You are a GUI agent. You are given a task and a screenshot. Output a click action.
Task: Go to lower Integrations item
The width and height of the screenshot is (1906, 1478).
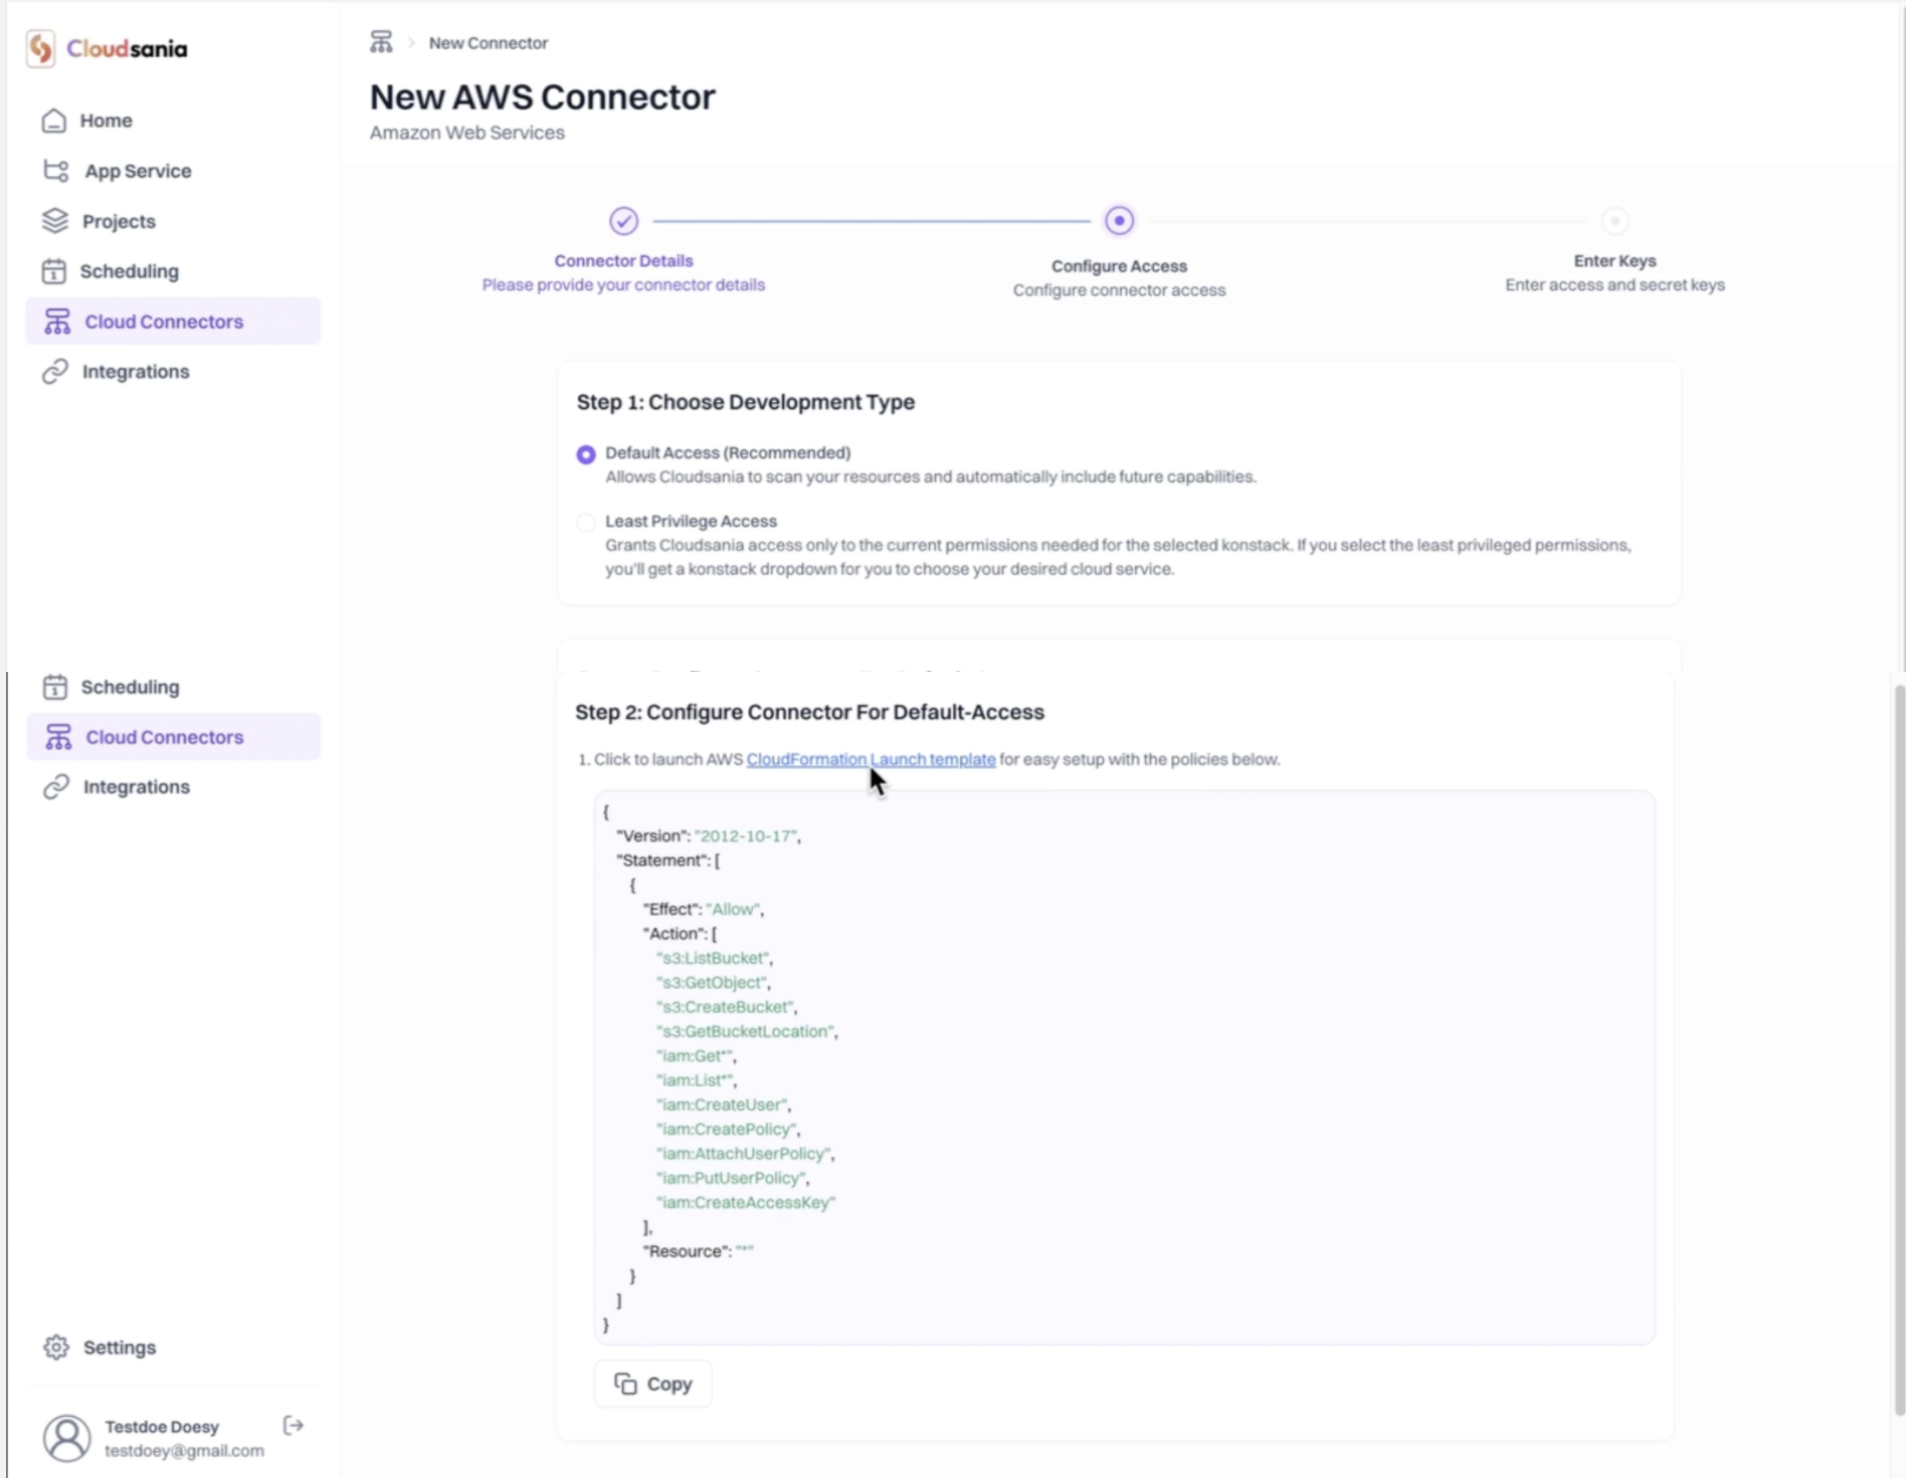click(173, 787)
